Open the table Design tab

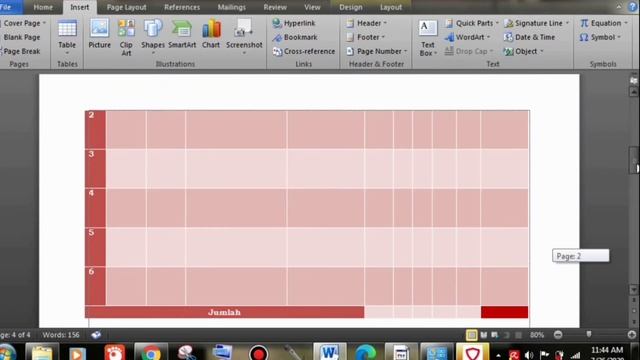[x=351, y=7]
